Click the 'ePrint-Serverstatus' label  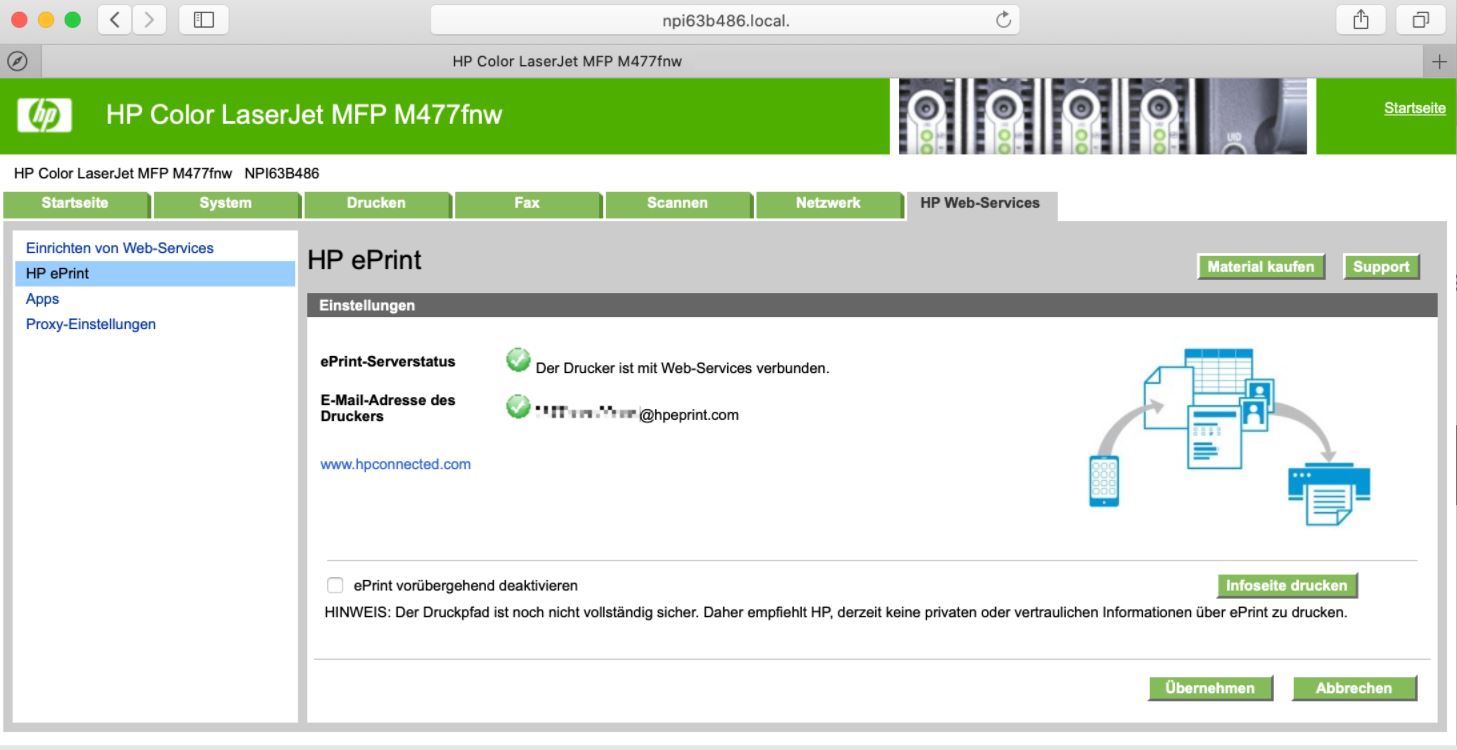(x=388, y=362)
